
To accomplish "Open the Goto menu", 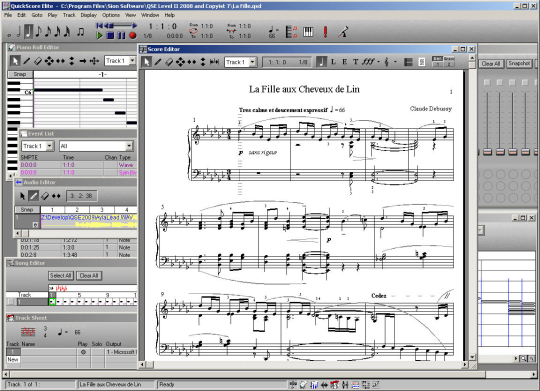I will tap(37, 15).
